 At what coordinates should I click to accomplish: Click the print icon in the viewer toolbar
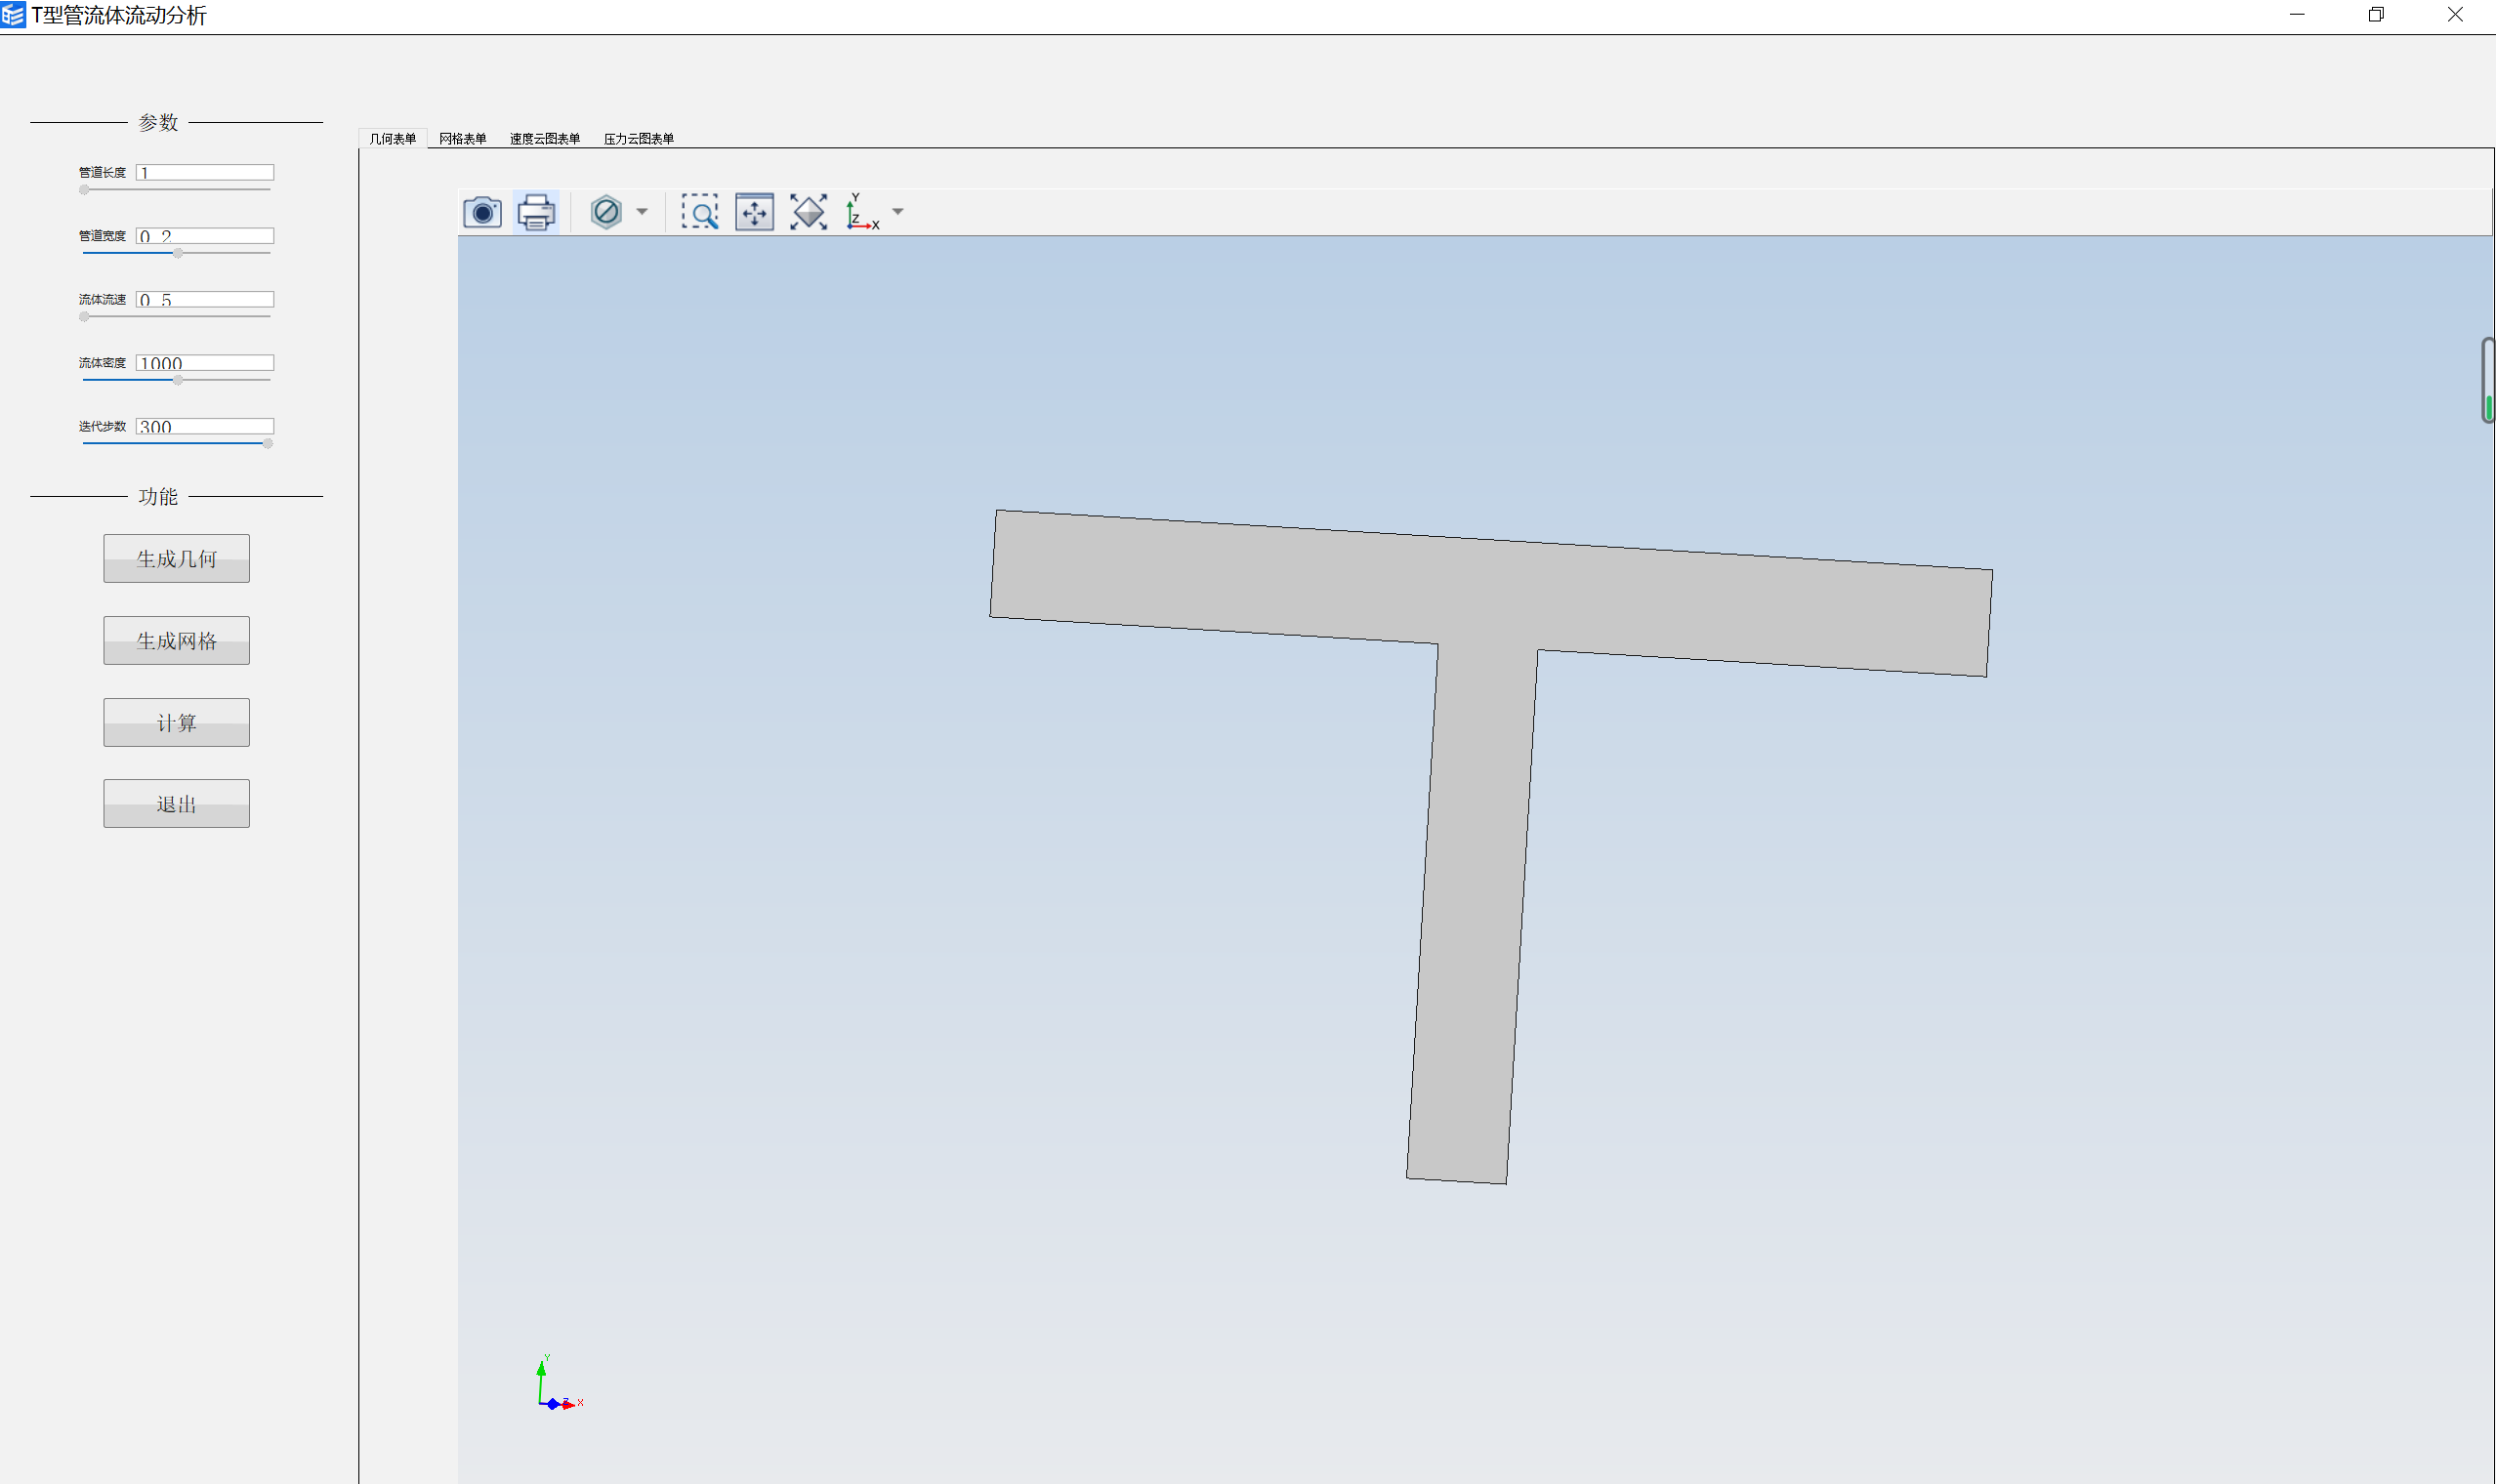pyautogui.click(x=536, y=212)
